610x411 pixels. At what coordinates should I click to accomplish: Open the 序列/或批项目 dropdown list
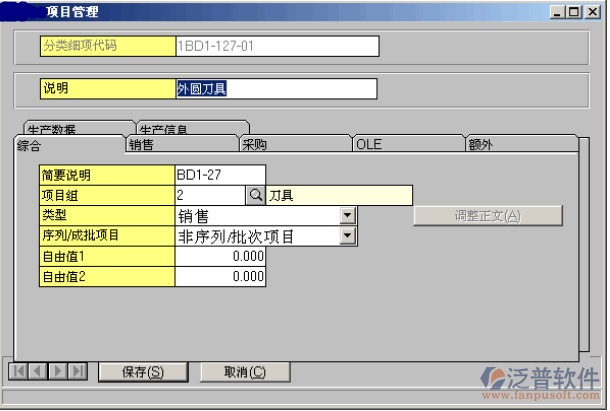click(347, 235)
